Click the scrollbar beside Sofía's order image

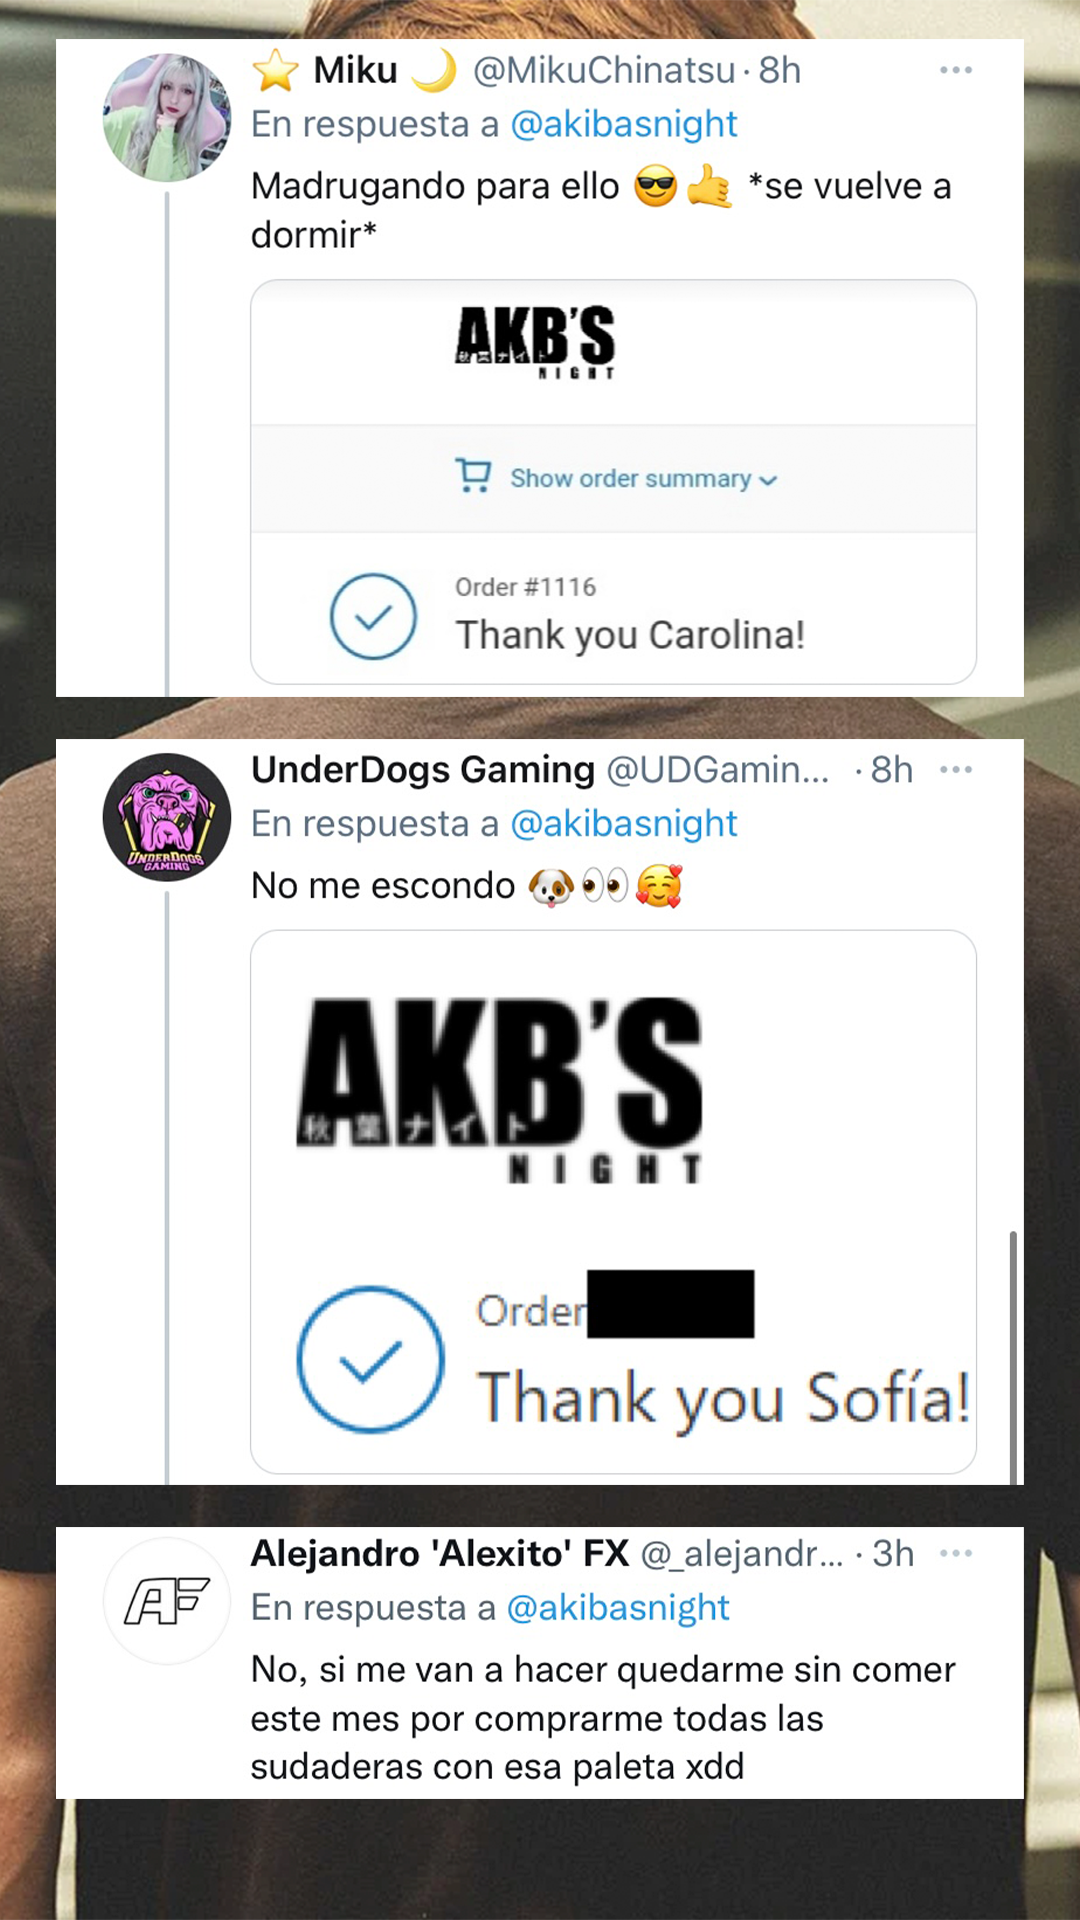[1013, 1358]
